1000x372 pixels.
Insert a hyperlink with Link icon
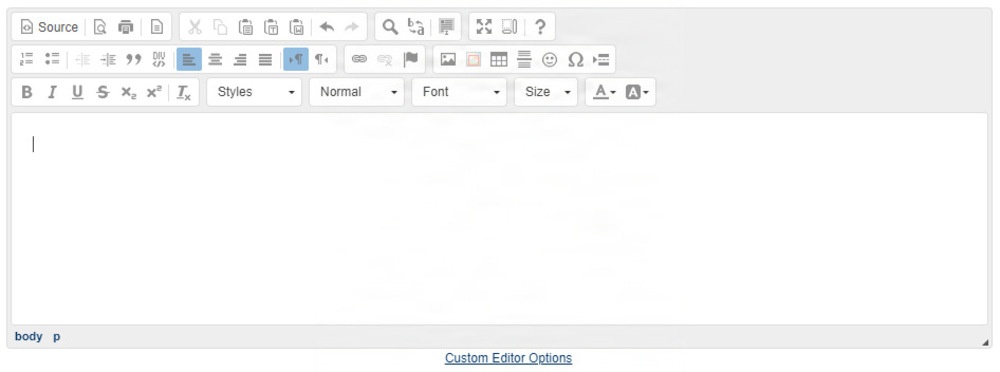pyautogui.click(x=360, y=59)
